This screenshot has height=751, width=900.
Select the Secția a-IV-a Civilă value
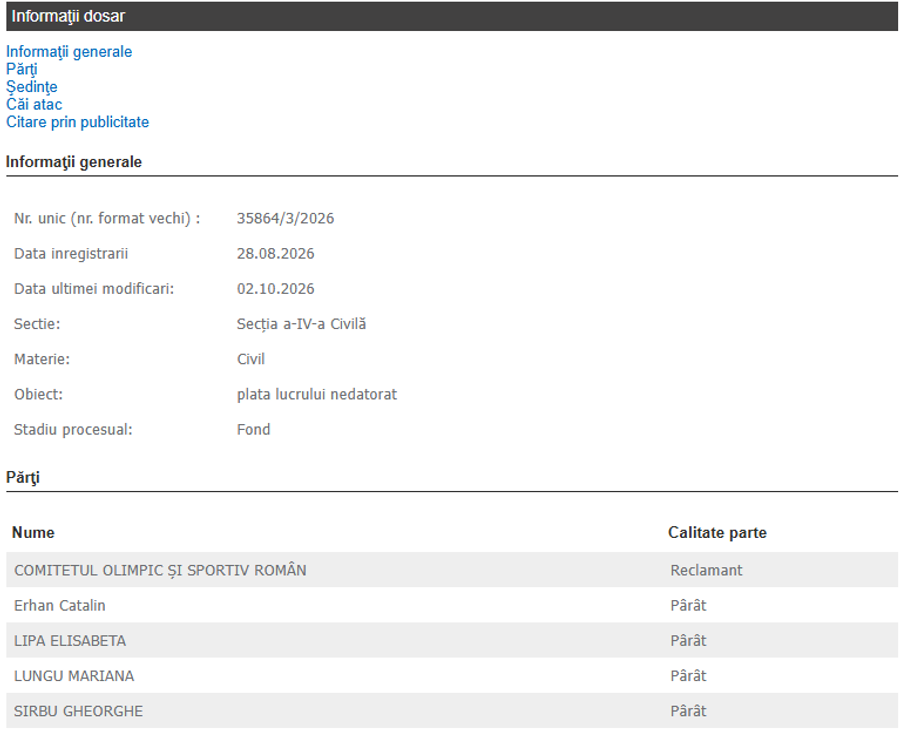[301, 324]
